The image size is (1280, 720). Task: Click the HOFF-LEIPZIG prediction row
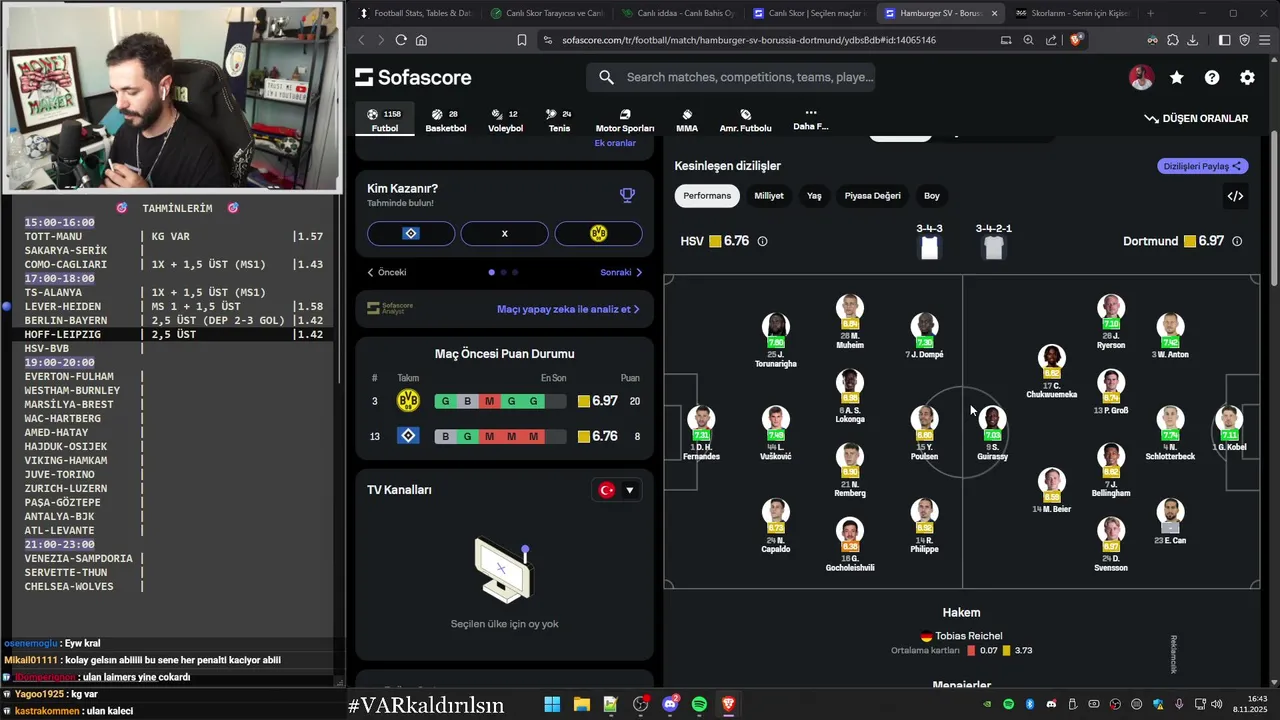(x=174, y=334)
